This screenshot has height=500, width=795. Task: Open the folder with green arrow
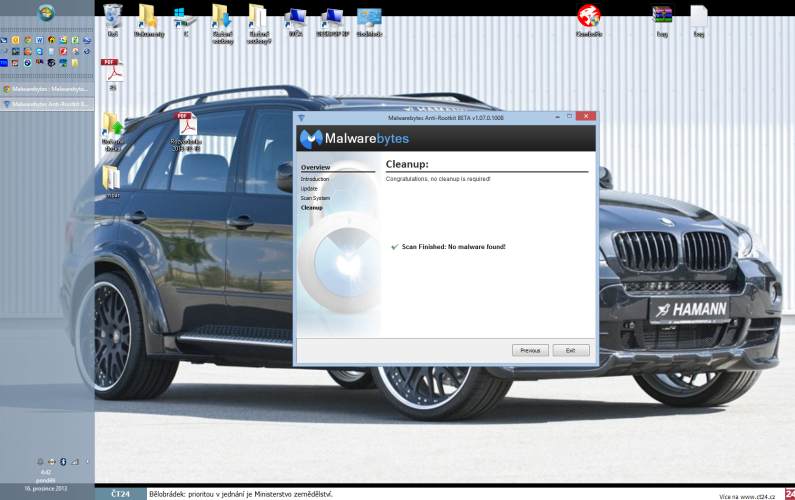pos(112,125)
